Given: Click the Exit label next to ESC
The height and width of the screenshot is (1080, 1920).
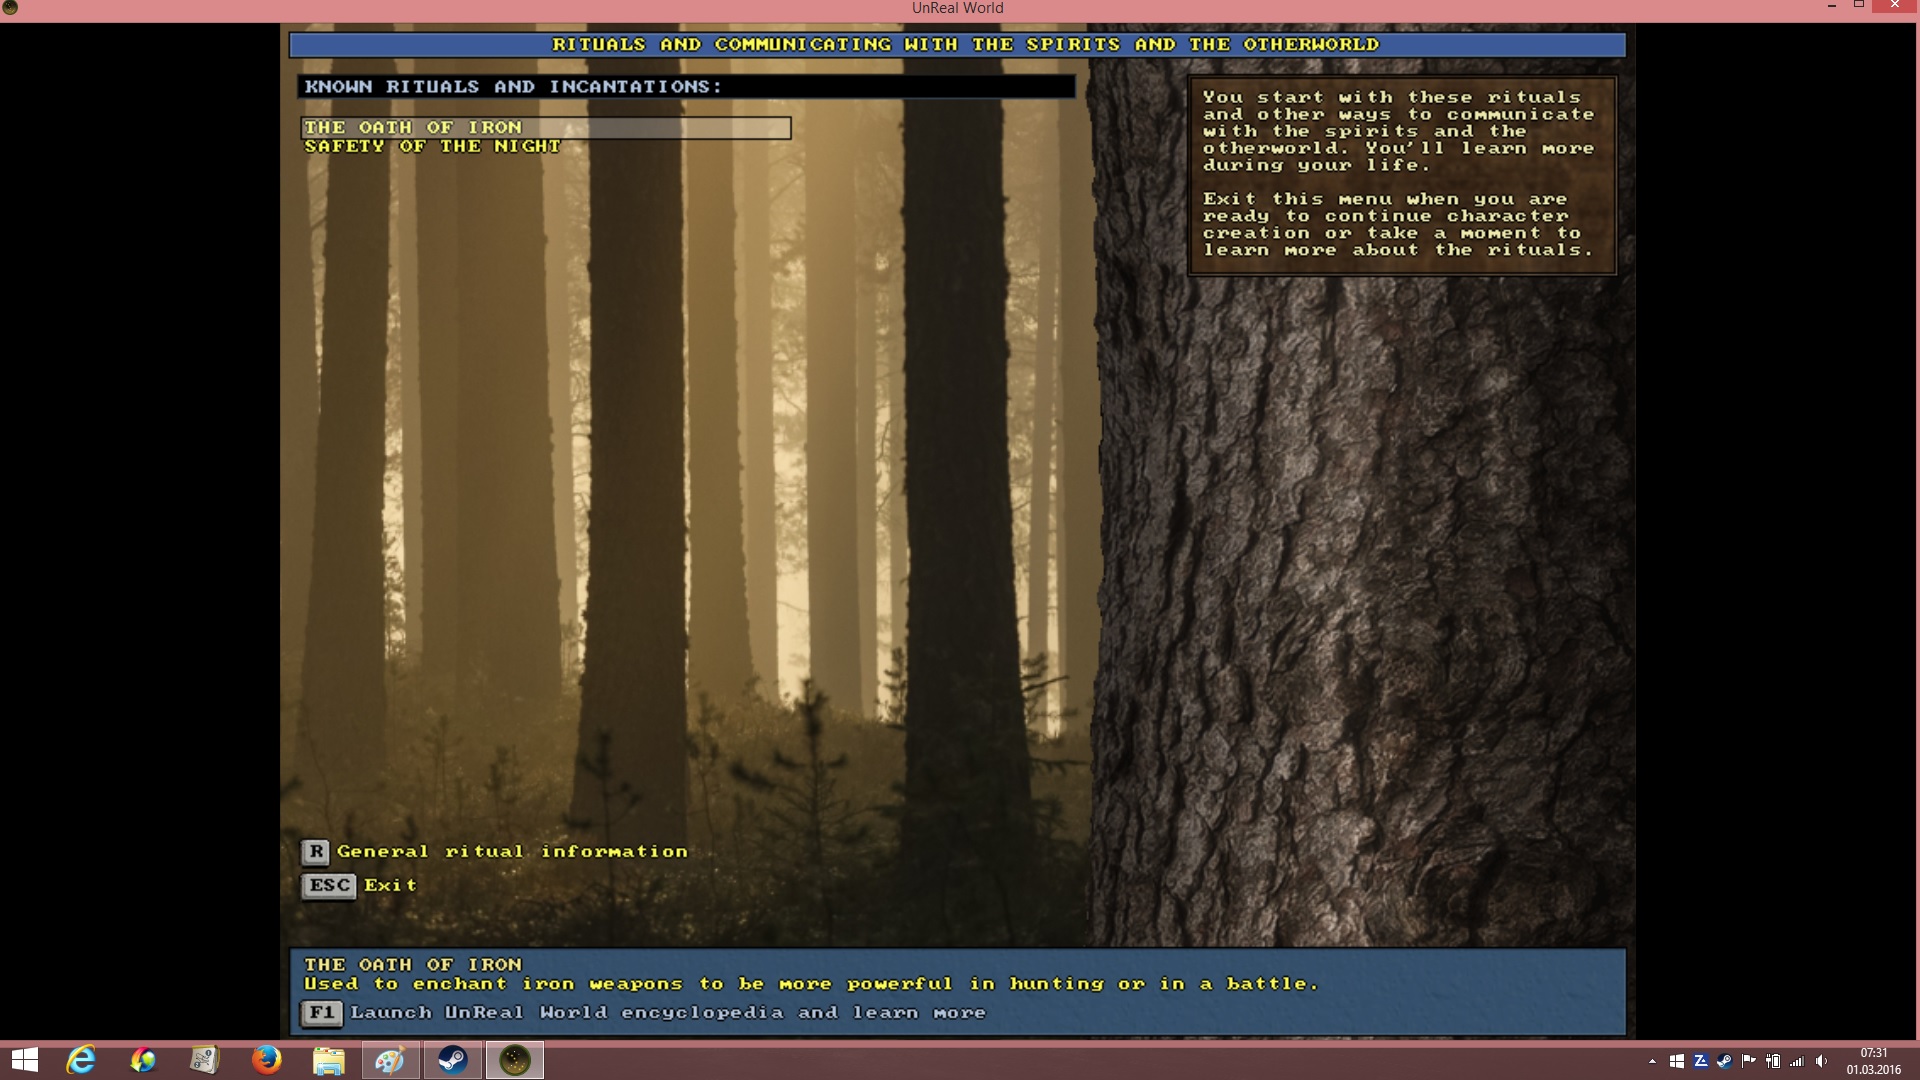Looking at the screenshot, I should click(390, 886).
